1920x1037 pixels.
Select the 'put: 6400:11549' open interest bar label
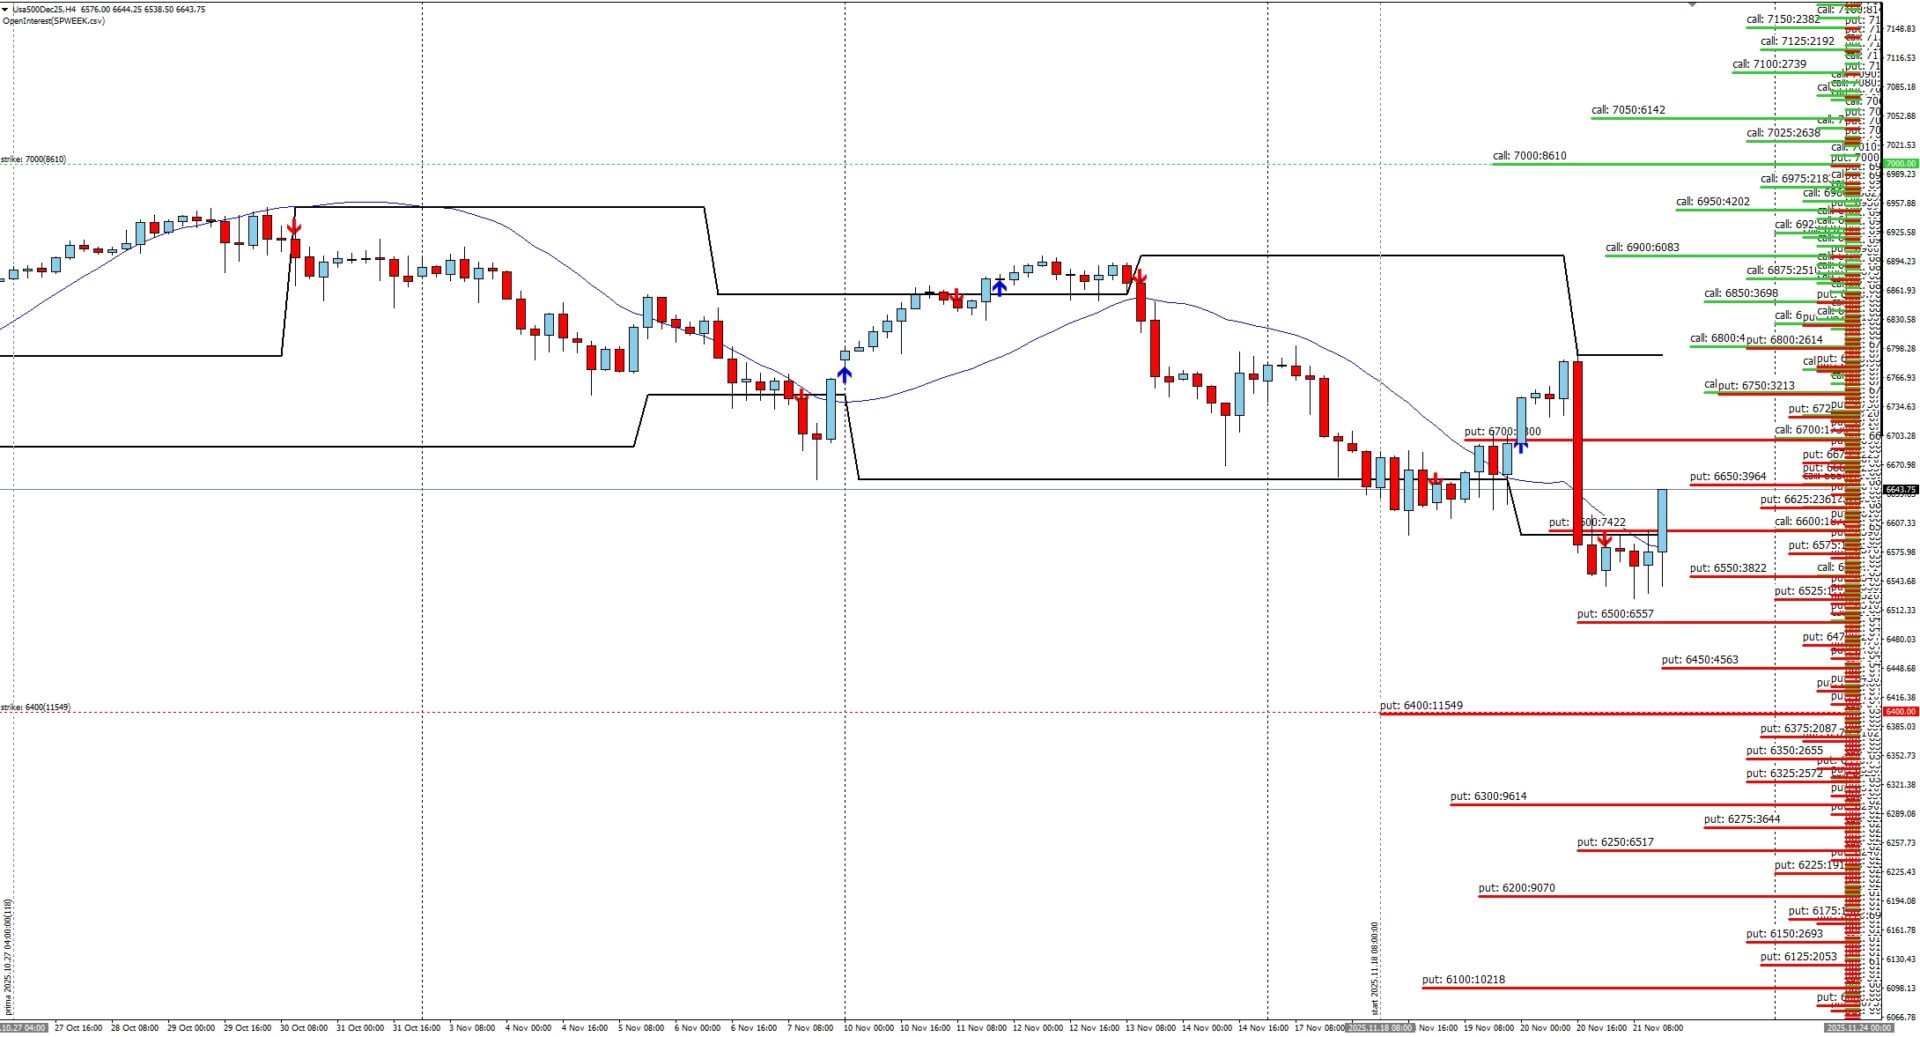click(1420, 706)
